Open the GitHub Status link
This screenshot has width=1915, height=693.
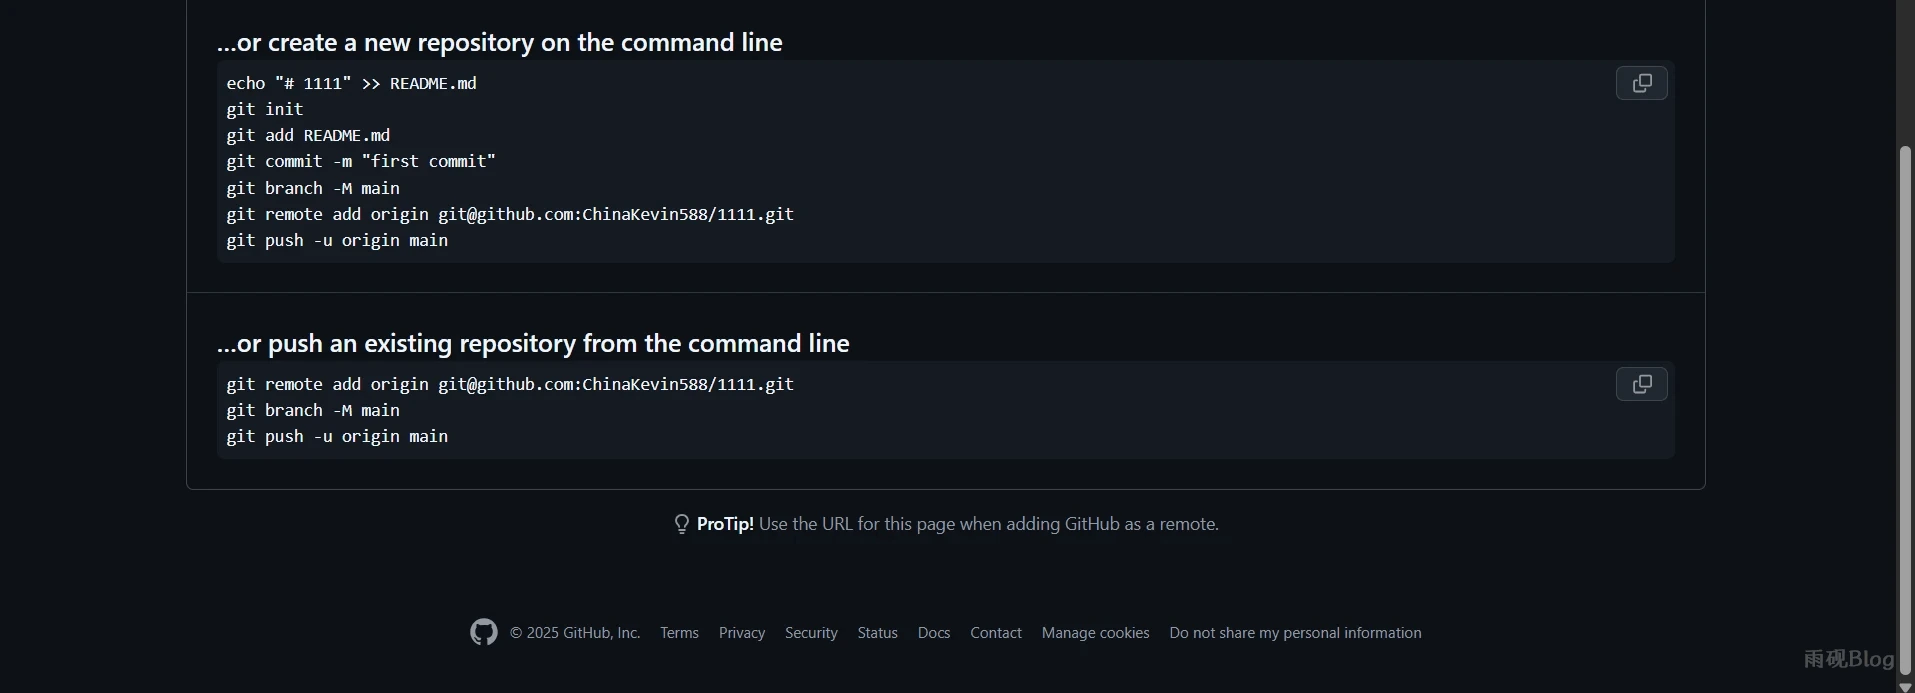[x=877, y=633]
